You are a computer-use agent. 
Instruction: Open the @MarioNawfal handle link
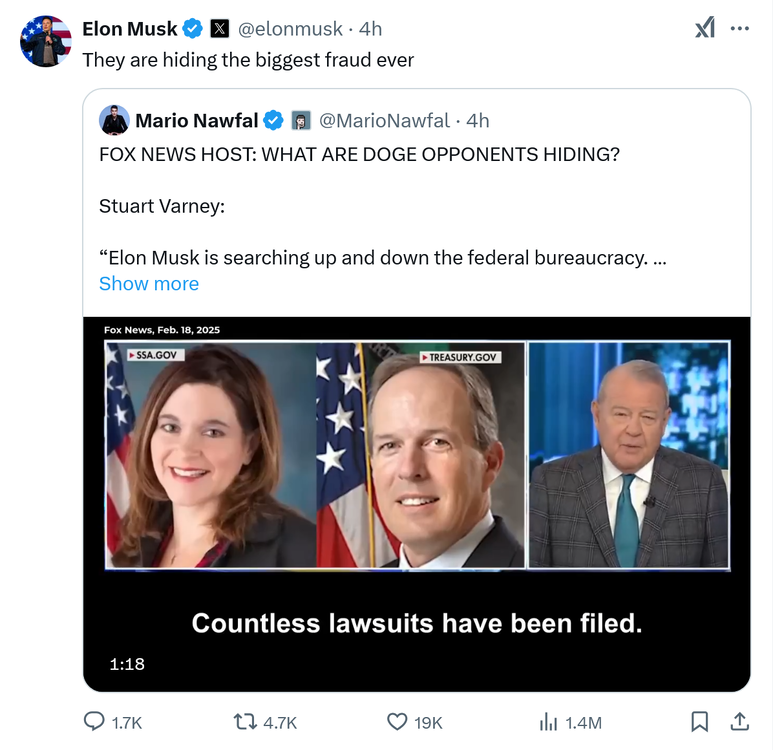point(384,120)
